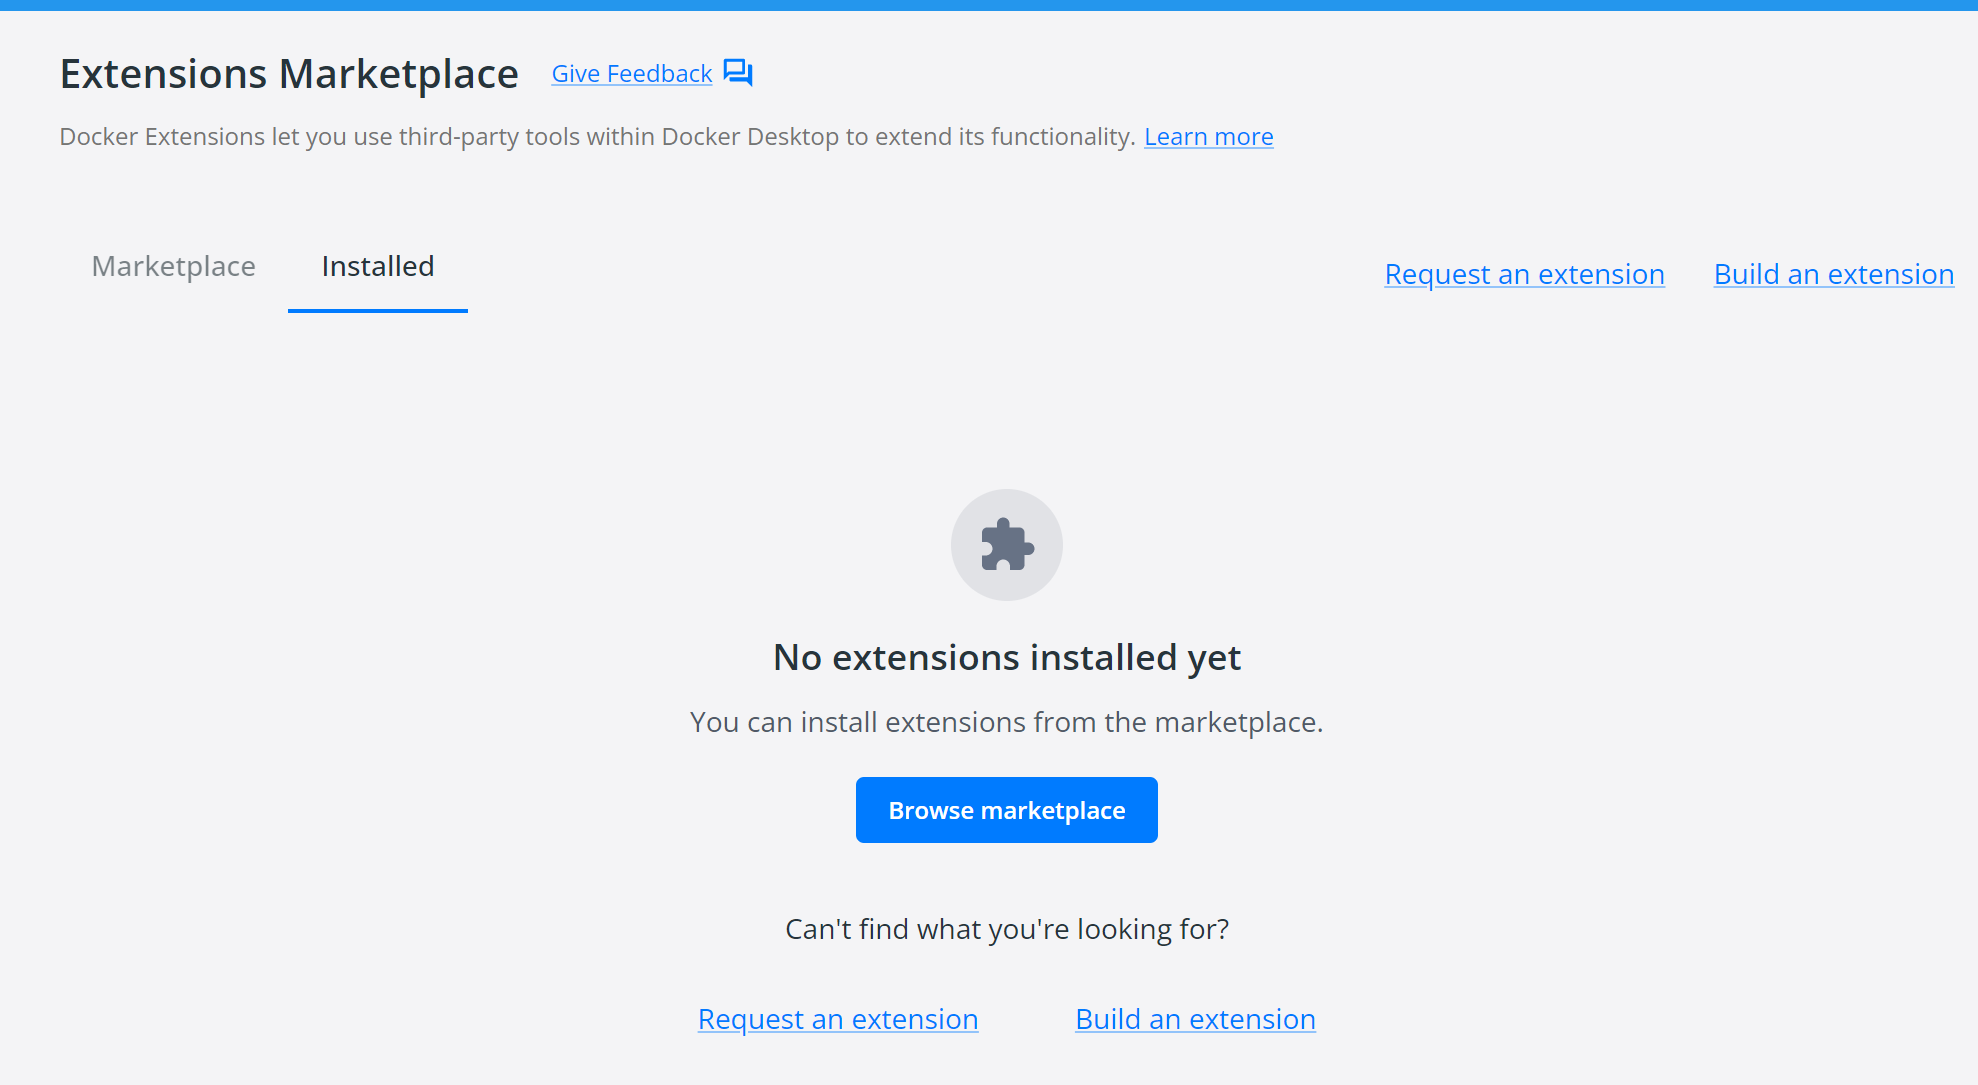Screen dimensions: 1978x1085
Task: Click the words 'Docker Desktop' in description
Action: click(749, 137)
